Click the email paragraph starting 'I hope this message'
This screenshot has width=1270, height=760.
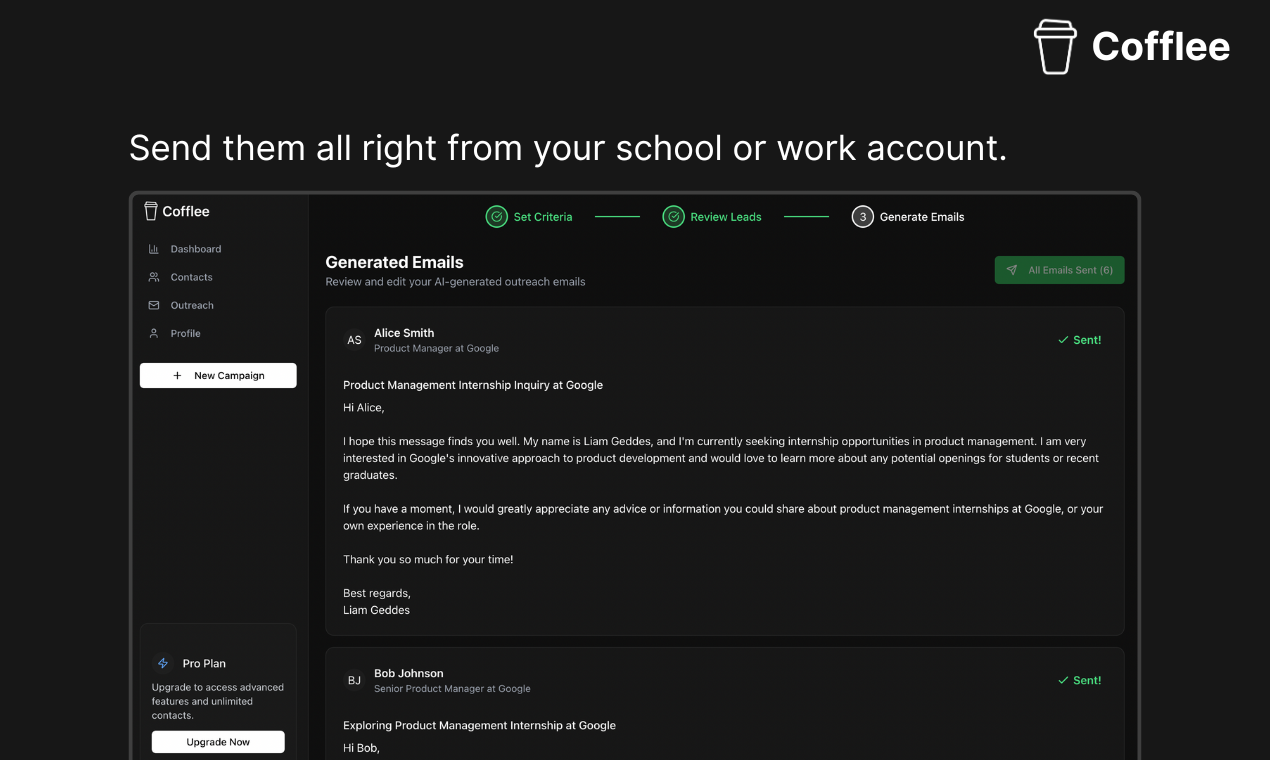[721, 458]
